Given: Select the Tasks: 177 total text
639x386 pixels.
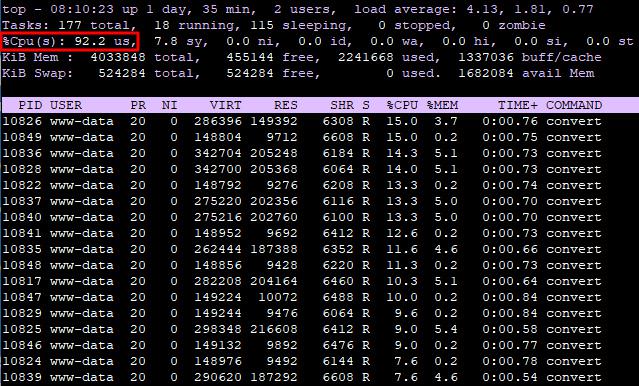Looking at the screenshot, I should 58,25.
